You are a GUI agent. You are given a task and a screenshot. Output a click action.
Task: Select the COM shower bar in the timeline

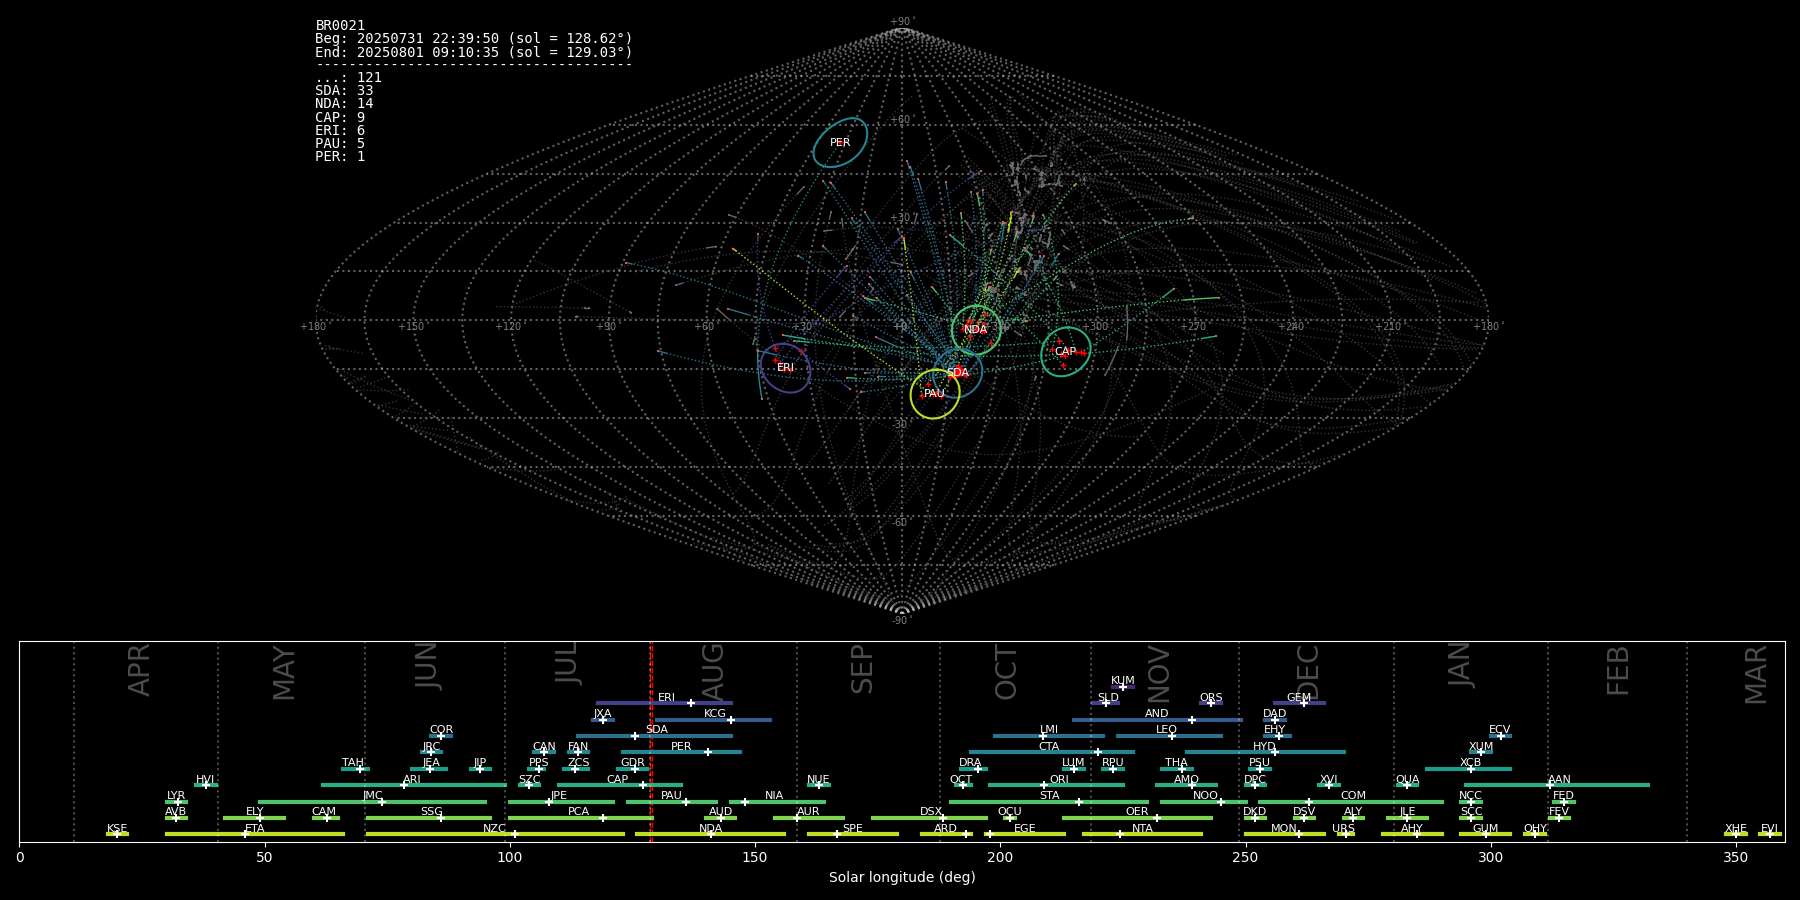[1352, 802]
